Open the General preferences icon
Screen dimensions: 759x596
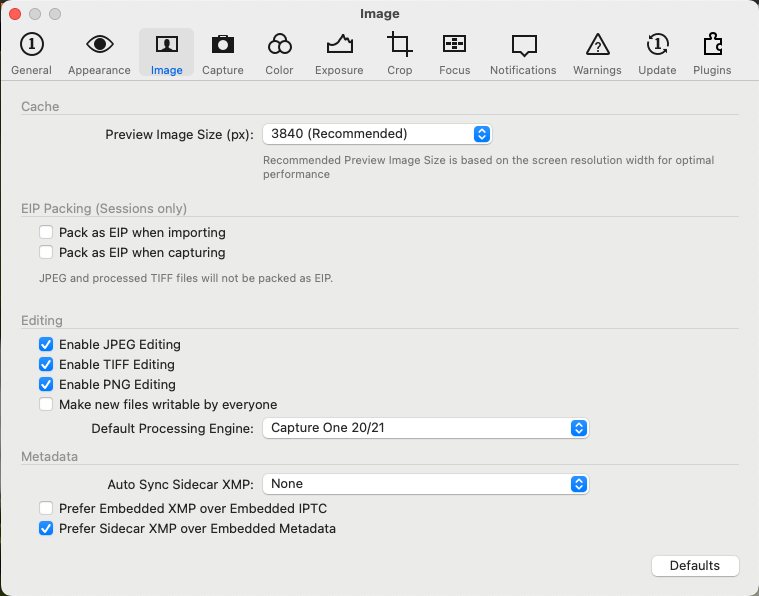point(31,45)
